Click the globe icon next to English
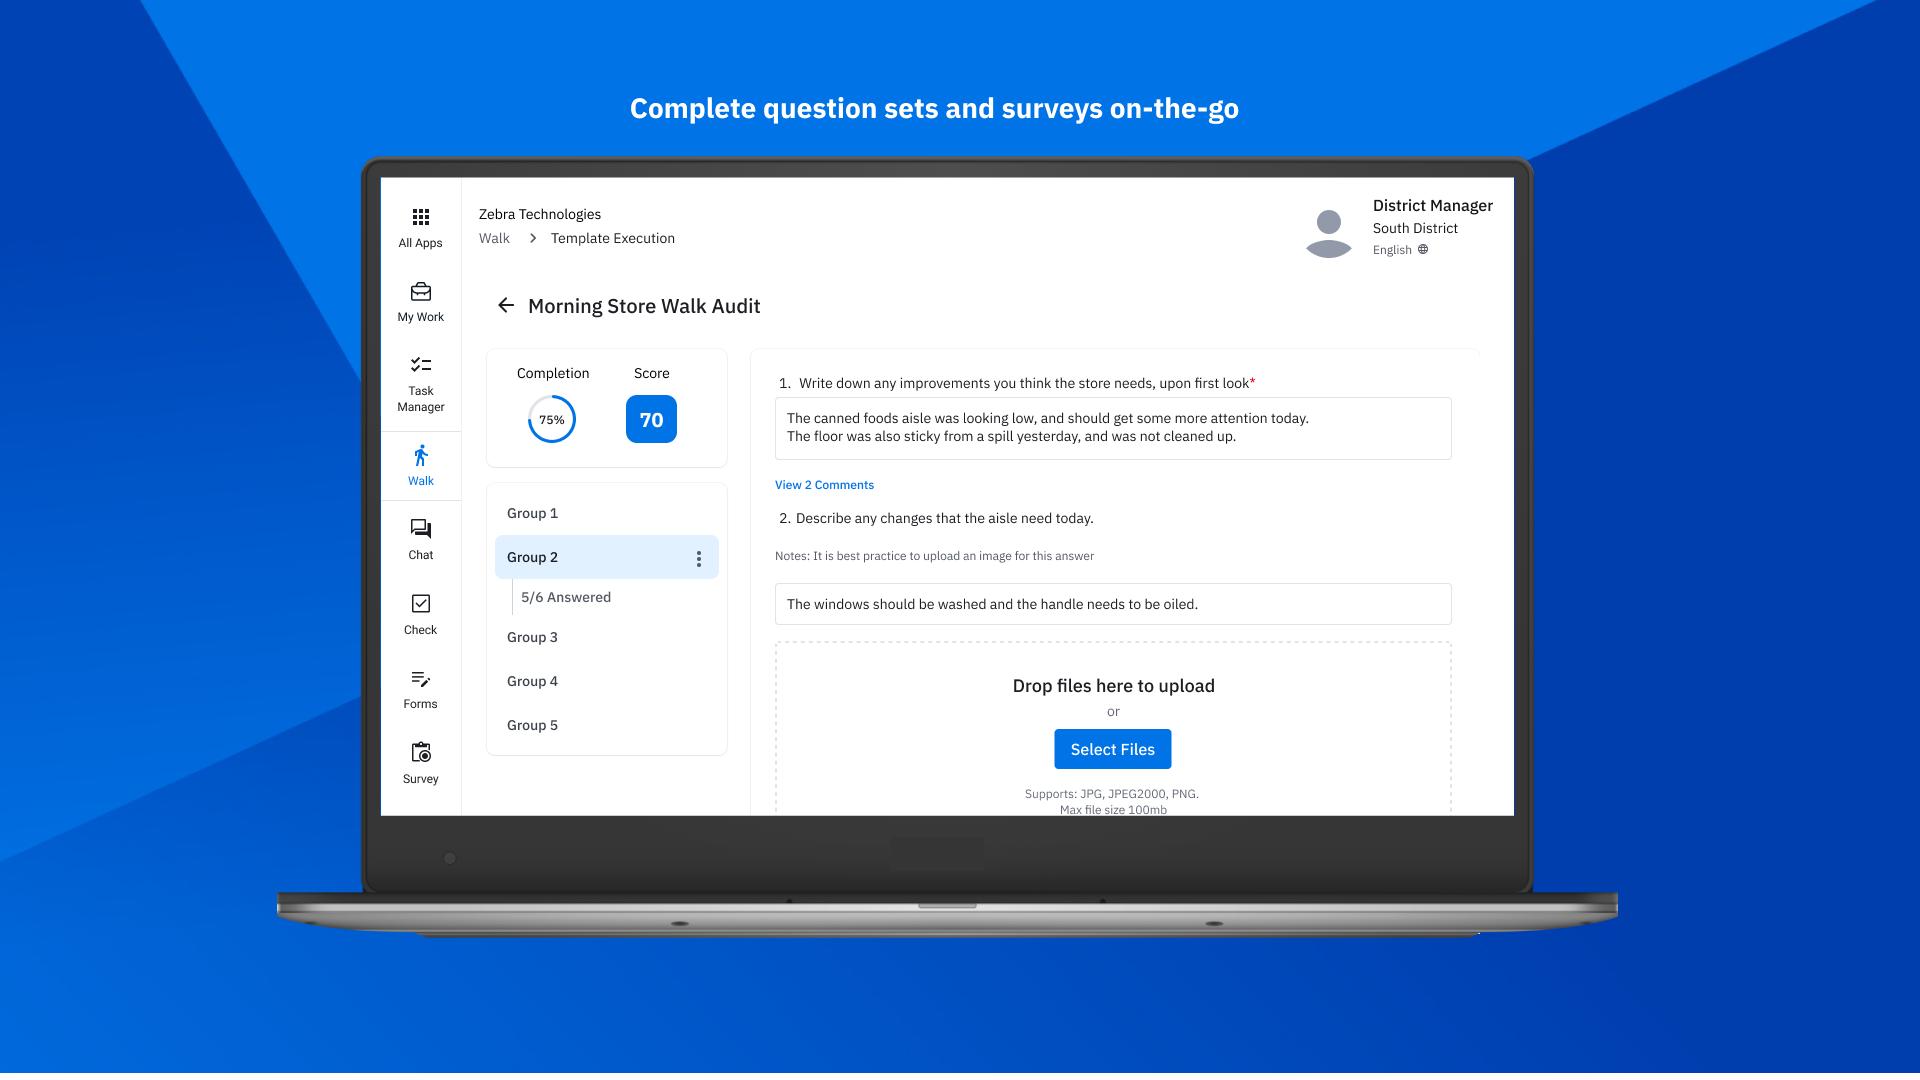The height and width of the screenshot is (1080, 1920). (x=1423, y=249)
